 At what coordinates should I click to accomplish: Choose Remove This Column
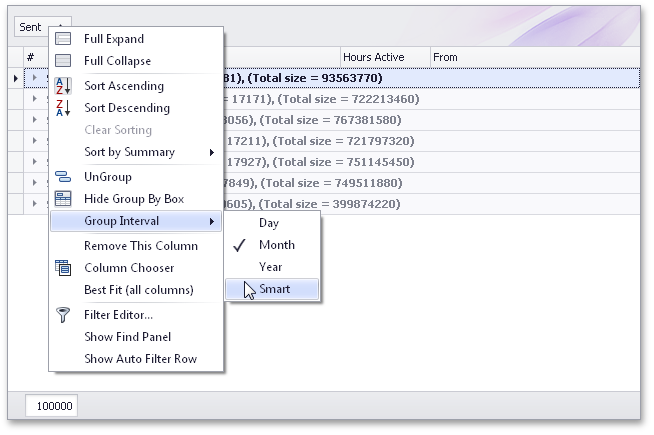tap(140, 246)
